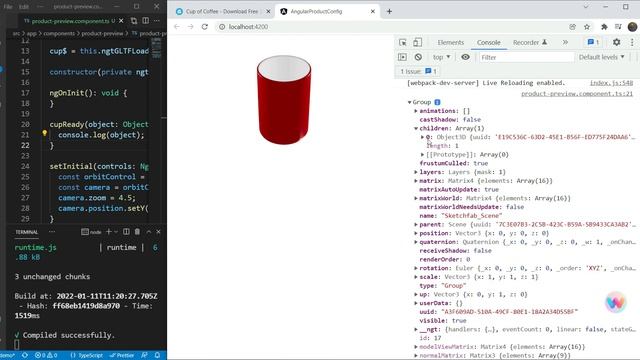Open the Recorder tab
This screenshot has width=640, height=360.
click(x=530, y=42)
